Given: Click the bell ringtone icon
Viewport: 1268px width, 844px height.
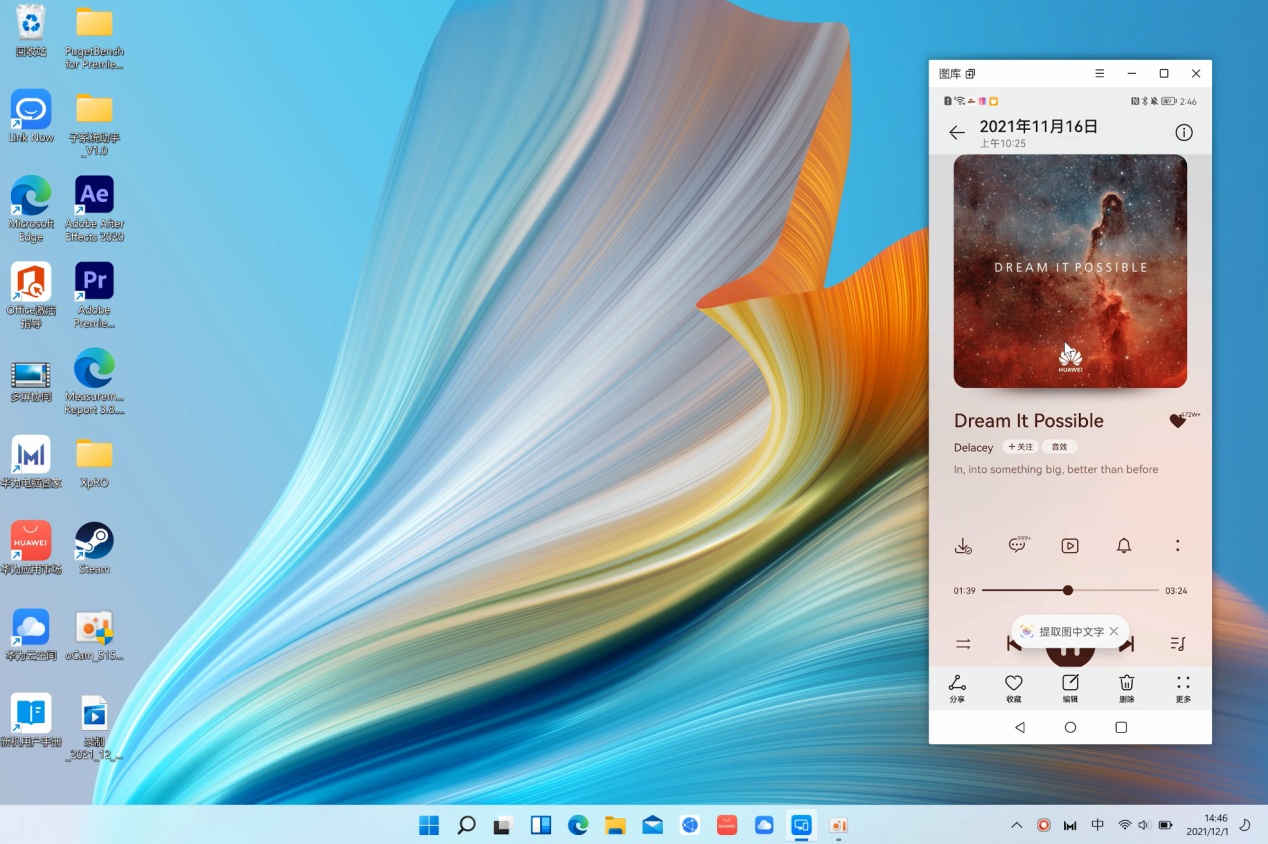Looking at the screenshot, I should pyautogui.click(x=1124, y=546).
